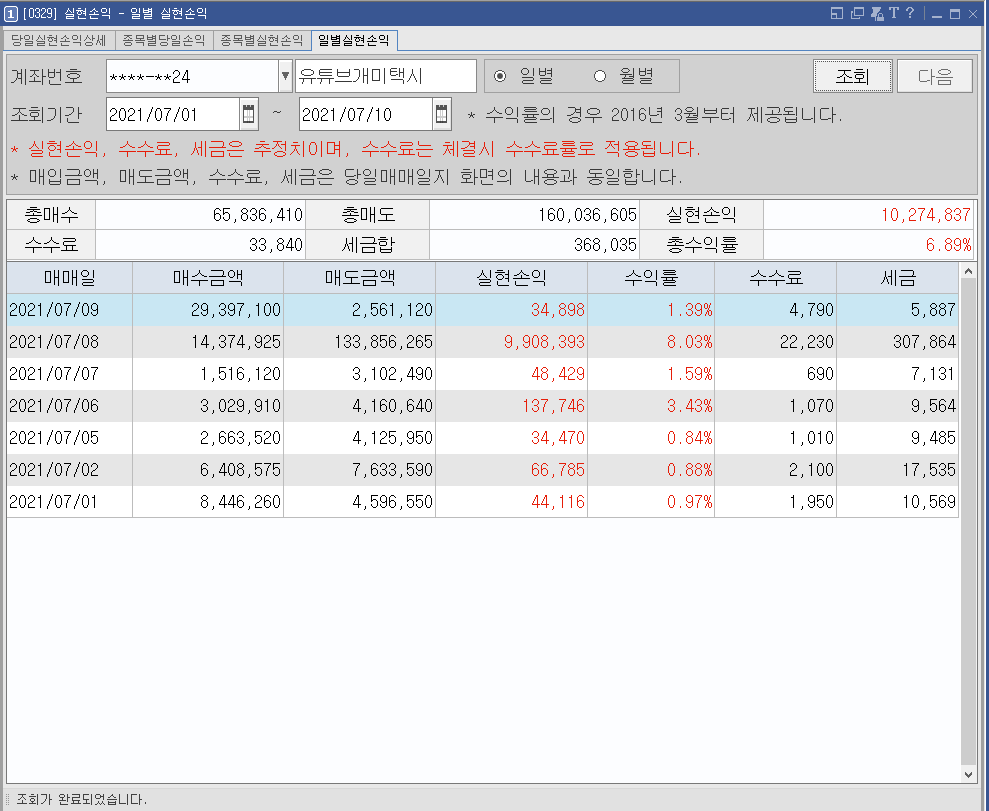Screen dimensions: 989x811
Task: Click the window layout icon in title bar
Action: click(x=837, y=13)
